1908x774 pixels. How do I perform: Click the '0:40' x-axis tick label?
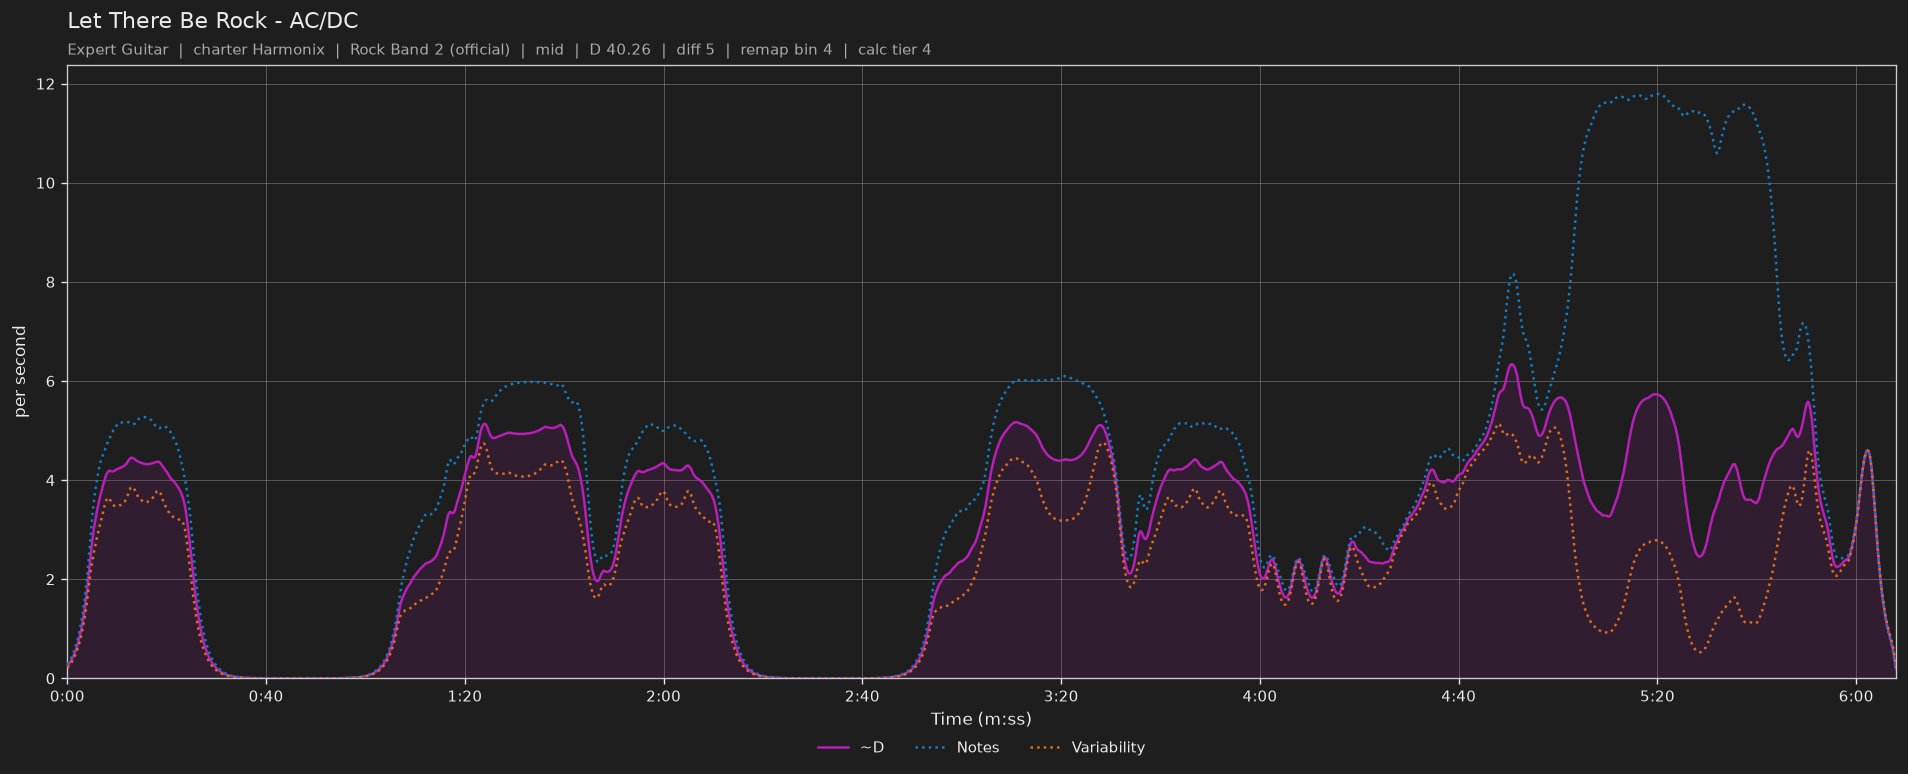point(266,697)
